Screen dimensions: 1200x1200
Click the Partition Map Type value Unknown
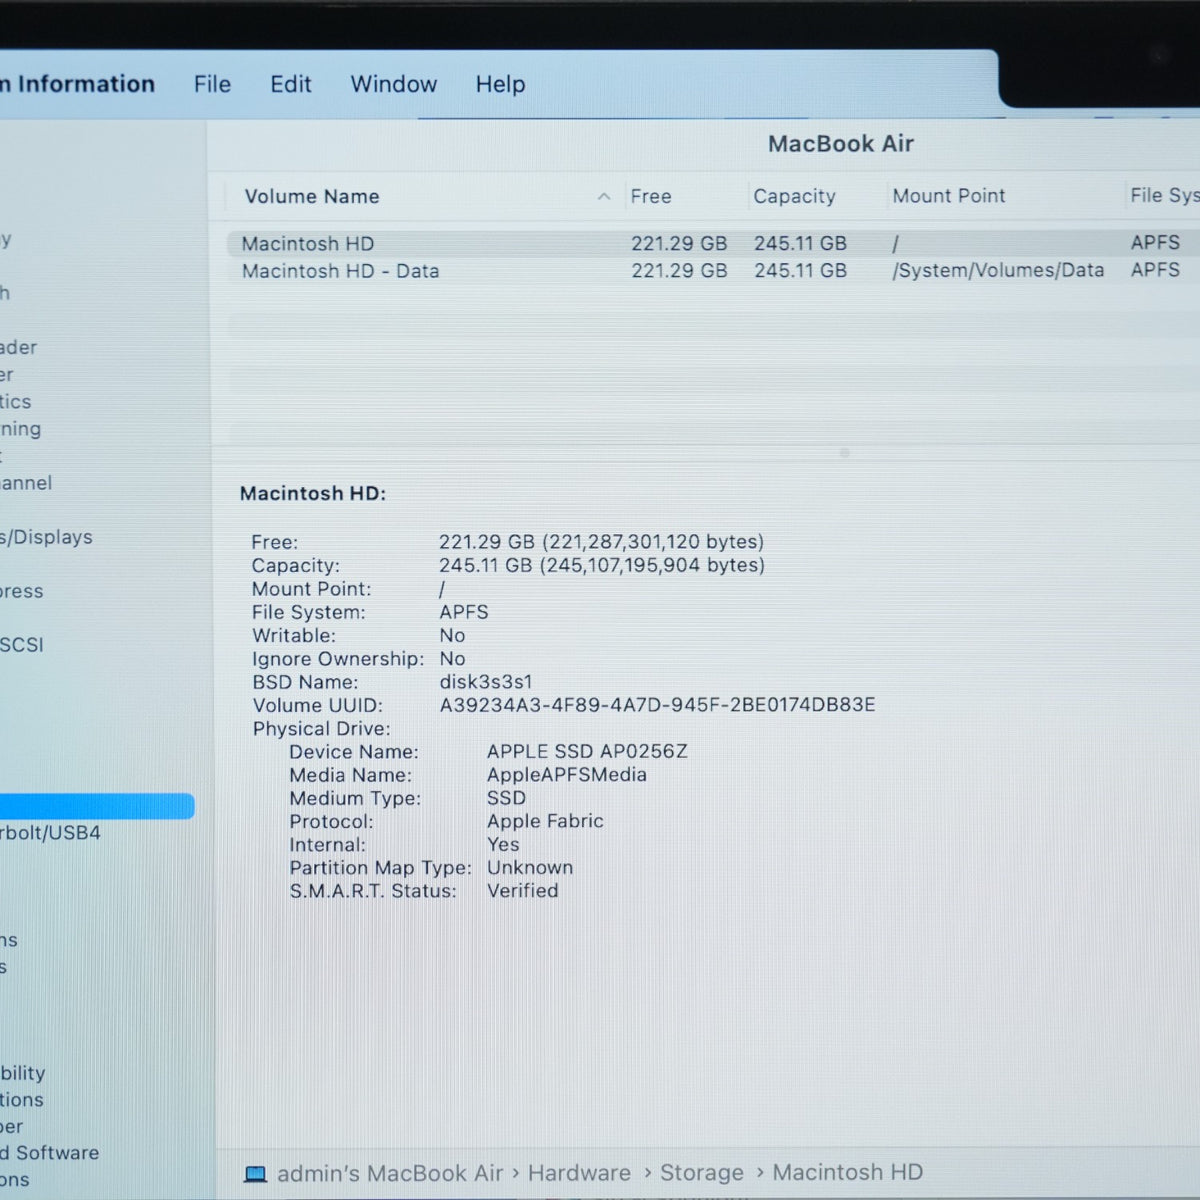[x=530, y=868]
